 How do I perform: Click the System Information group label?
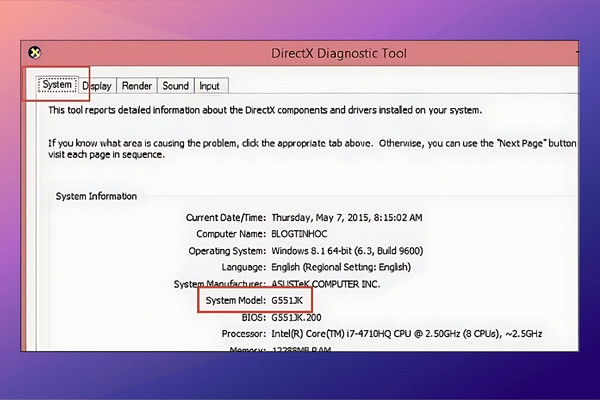tap(96, 196)
